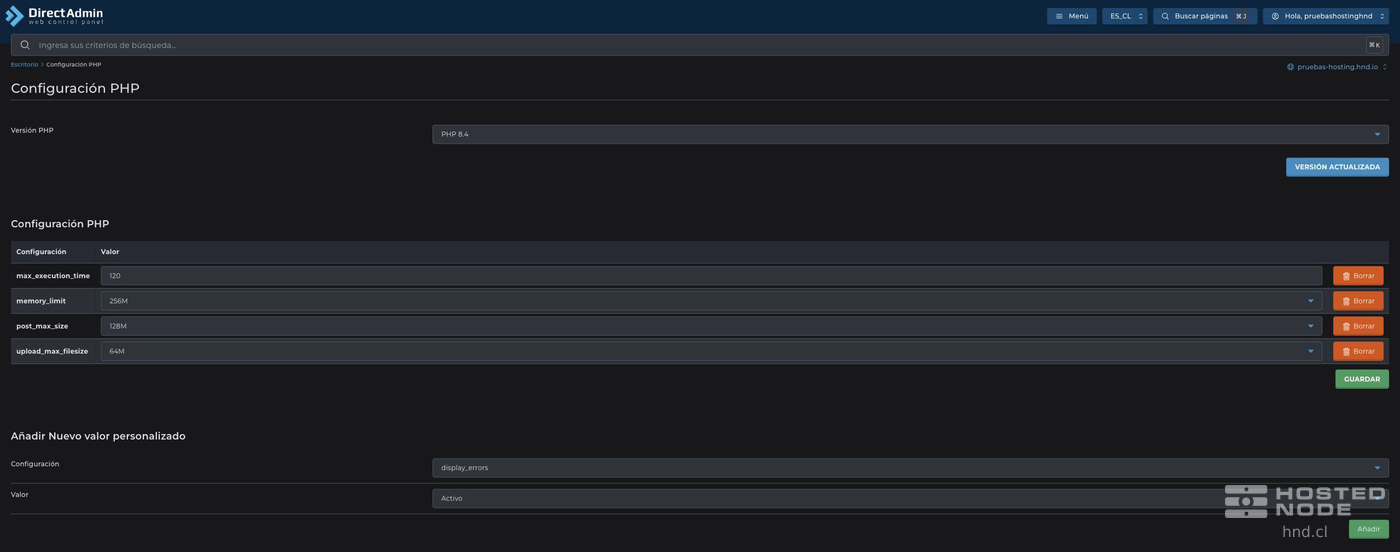This screenshot has width=1400, height=552.
Task: Click the Valor column header
Action: [x=110, y=252]
